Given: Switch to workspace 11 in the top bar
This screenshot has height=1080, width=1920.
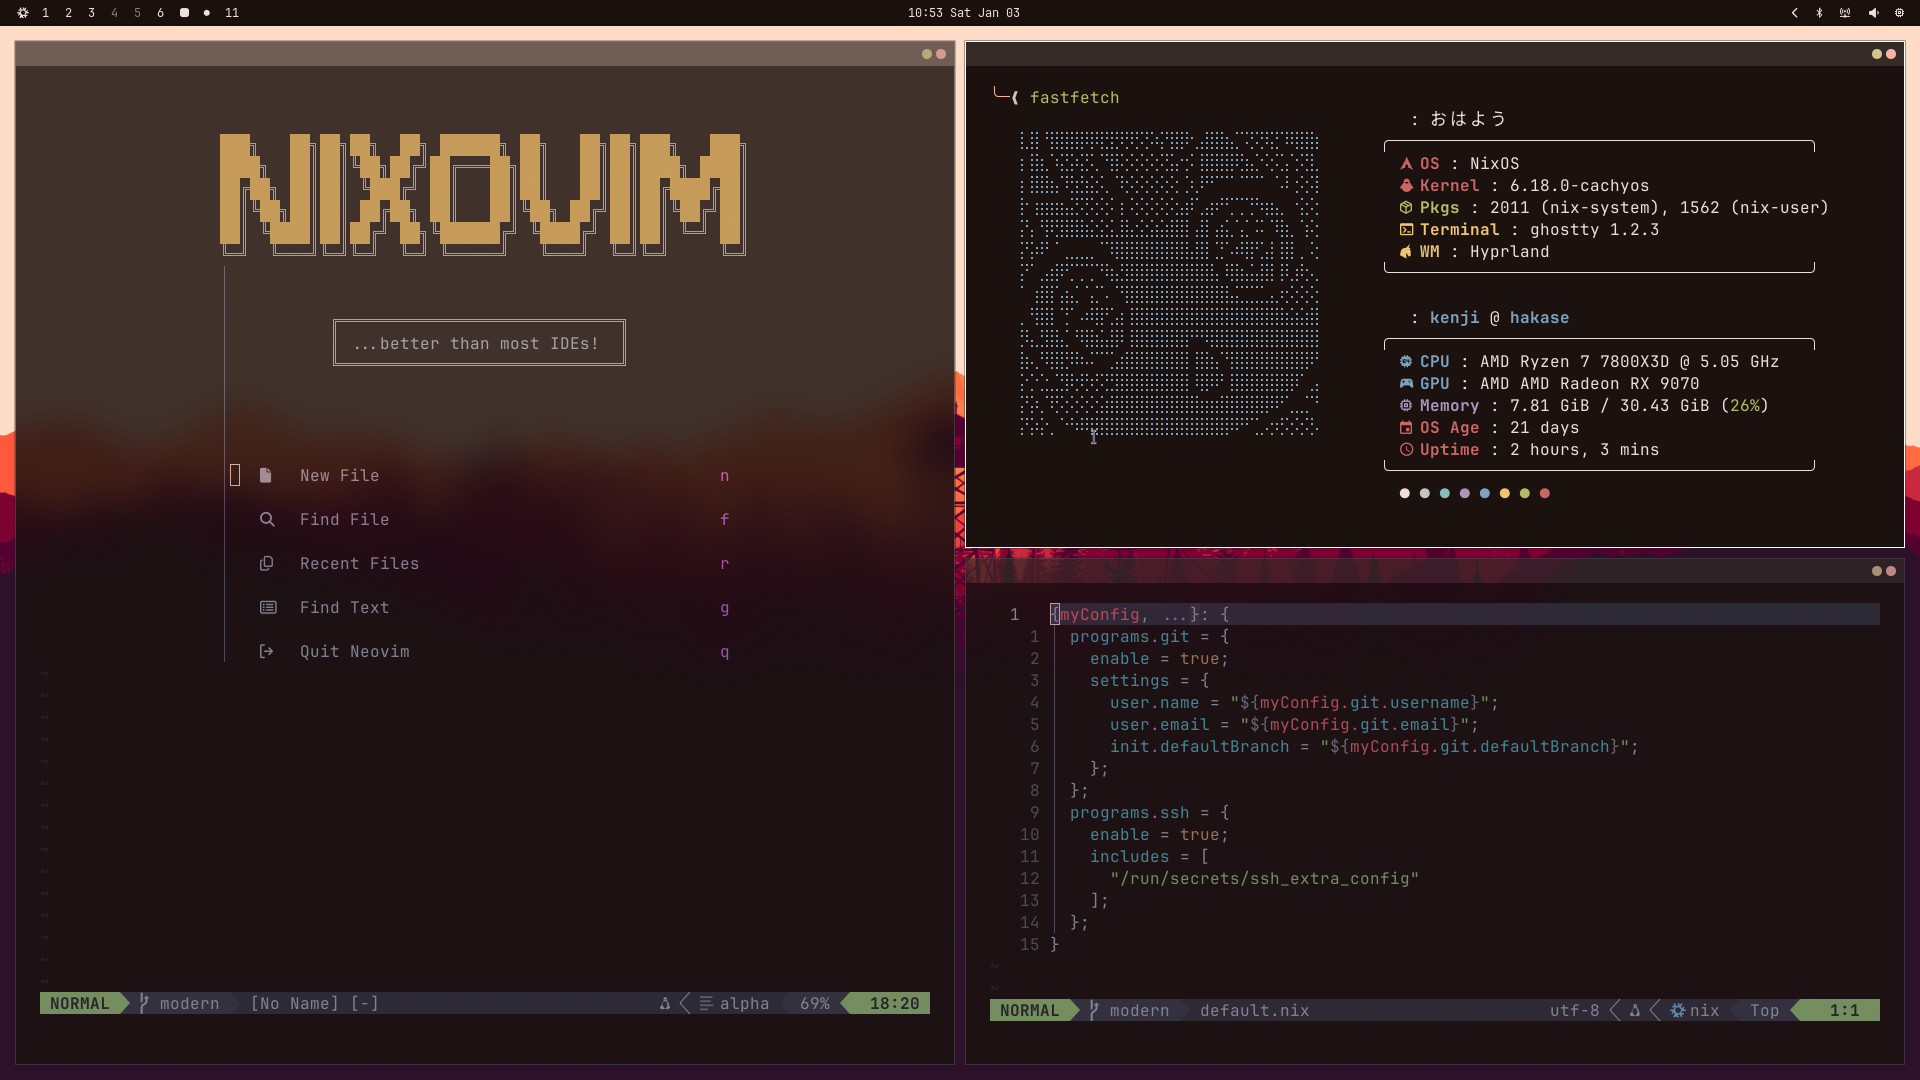Looking at the screenshot, I should pos(232,13).
